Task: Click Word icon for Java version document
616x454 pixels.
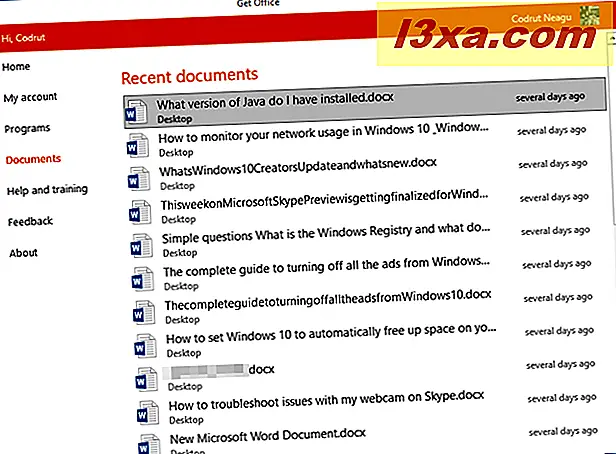Action: (x=136, y=112)
